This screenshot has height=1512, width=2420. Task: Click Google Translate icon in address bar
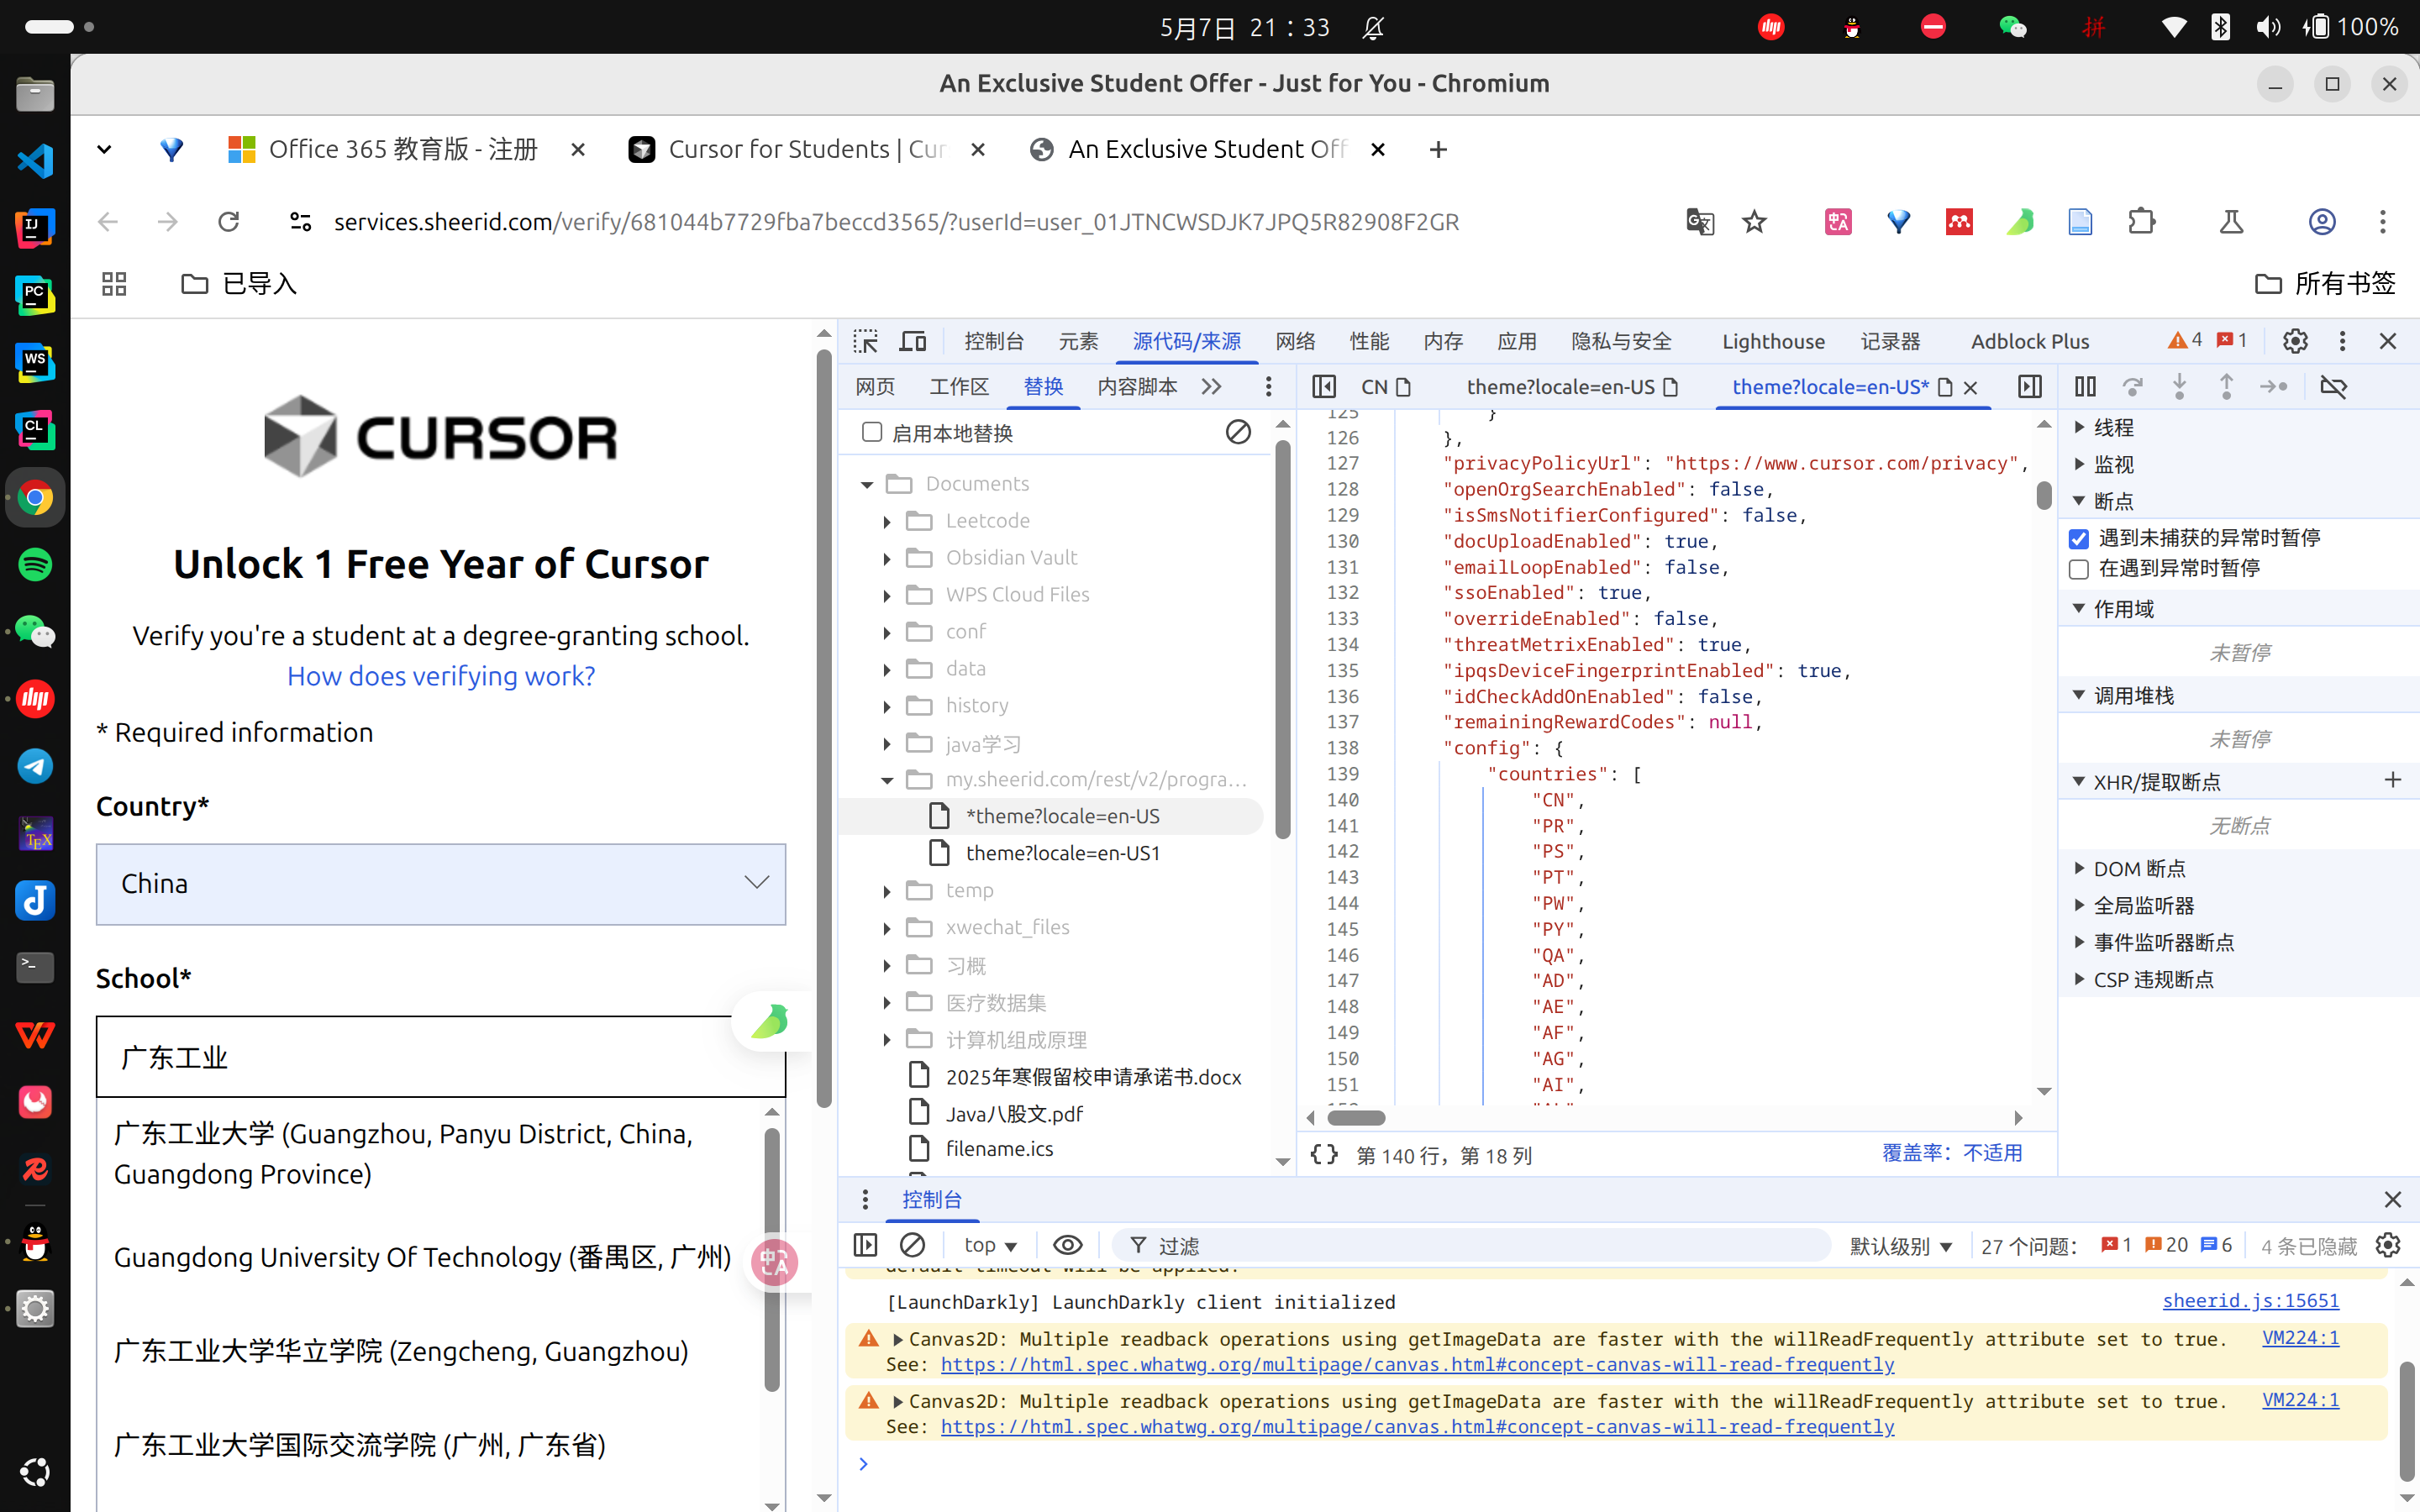point(1699,221)
